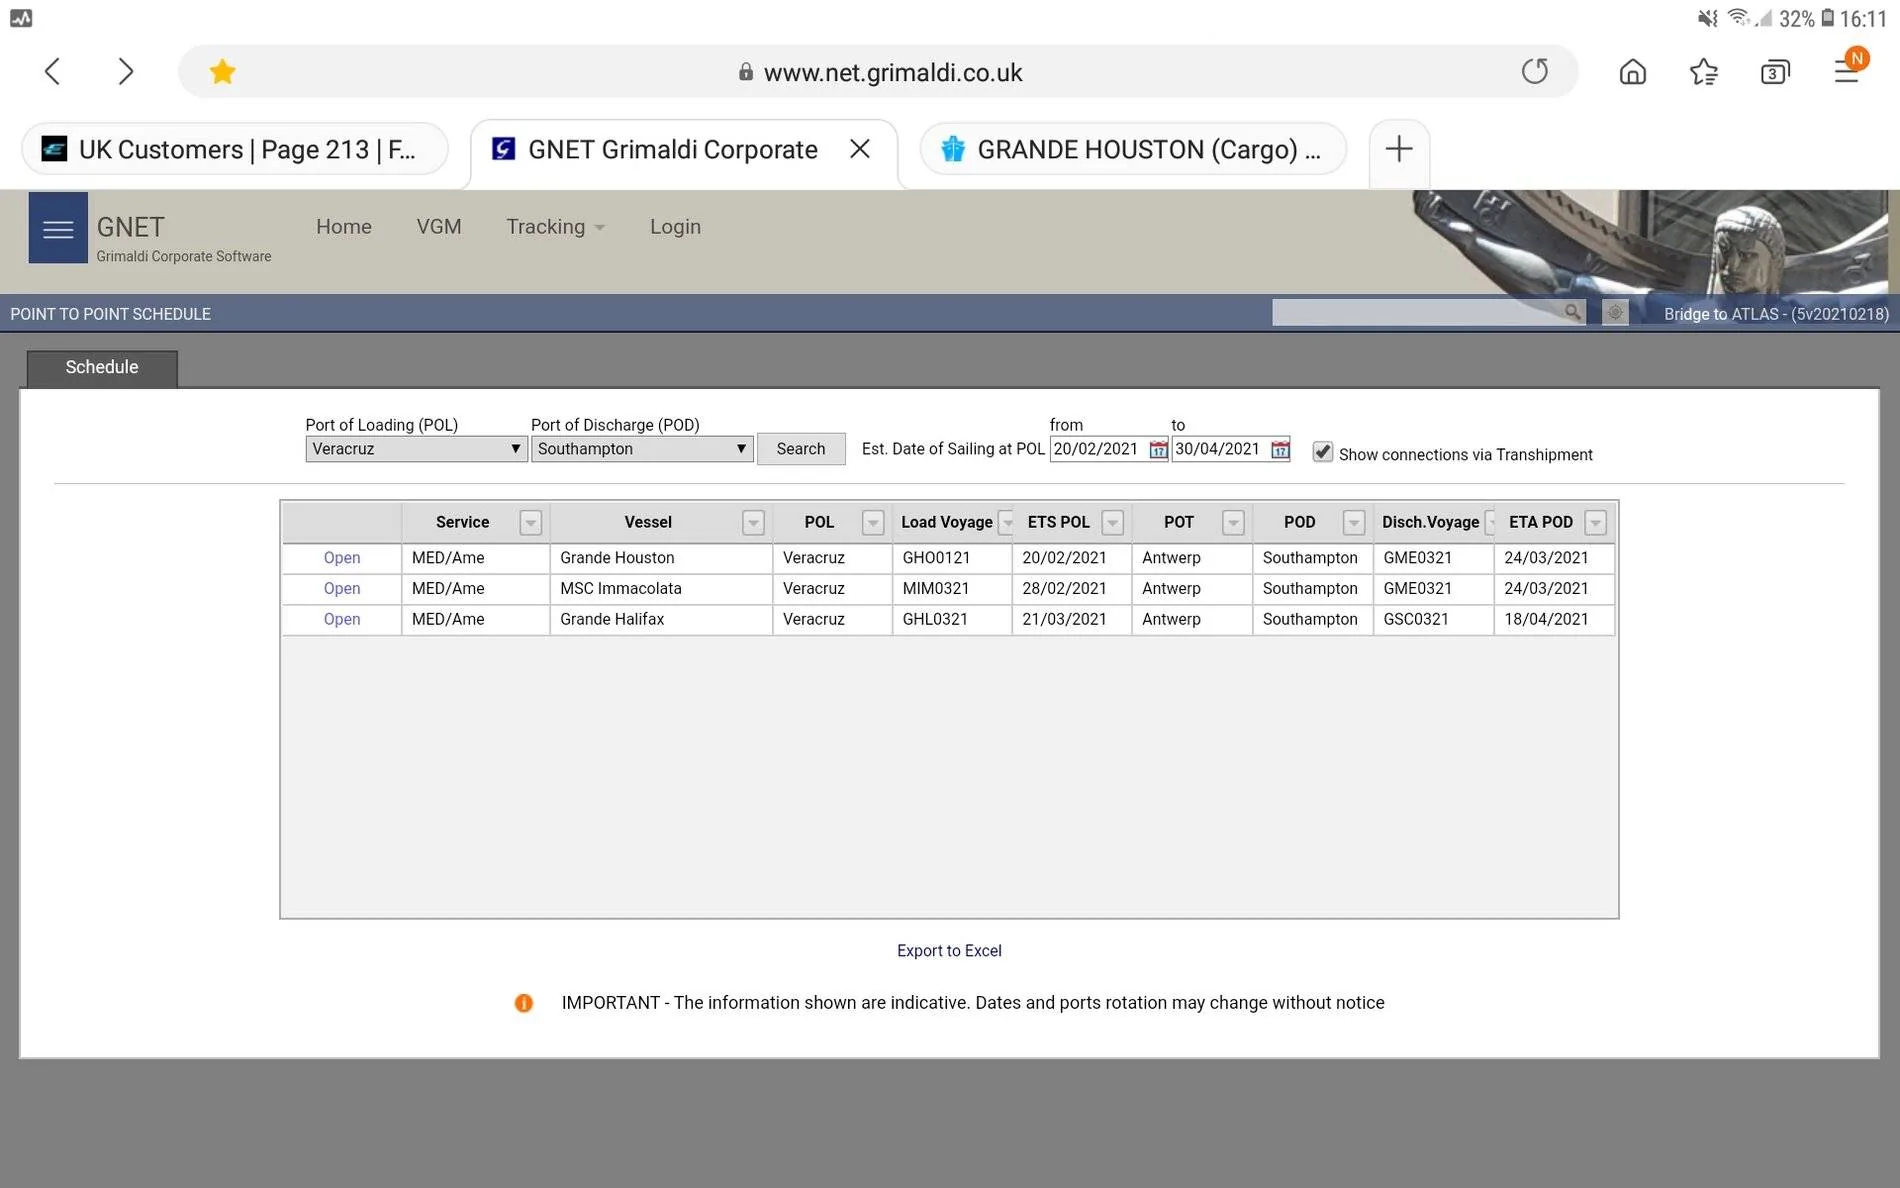Open the GNET sidebar hamburger menu
Viewport: 1900px width, 1188px height.
click(58, 228)
